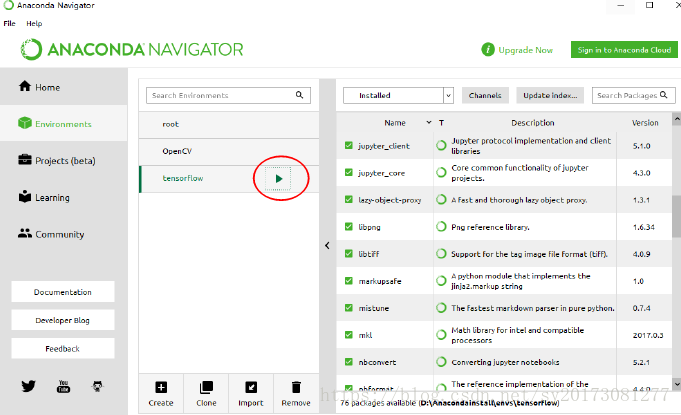Image resolution: width=681 pixels, height=415 pixels.
Task: Click the Search Packages magnifier icon
Action: (x=664, y=95)
